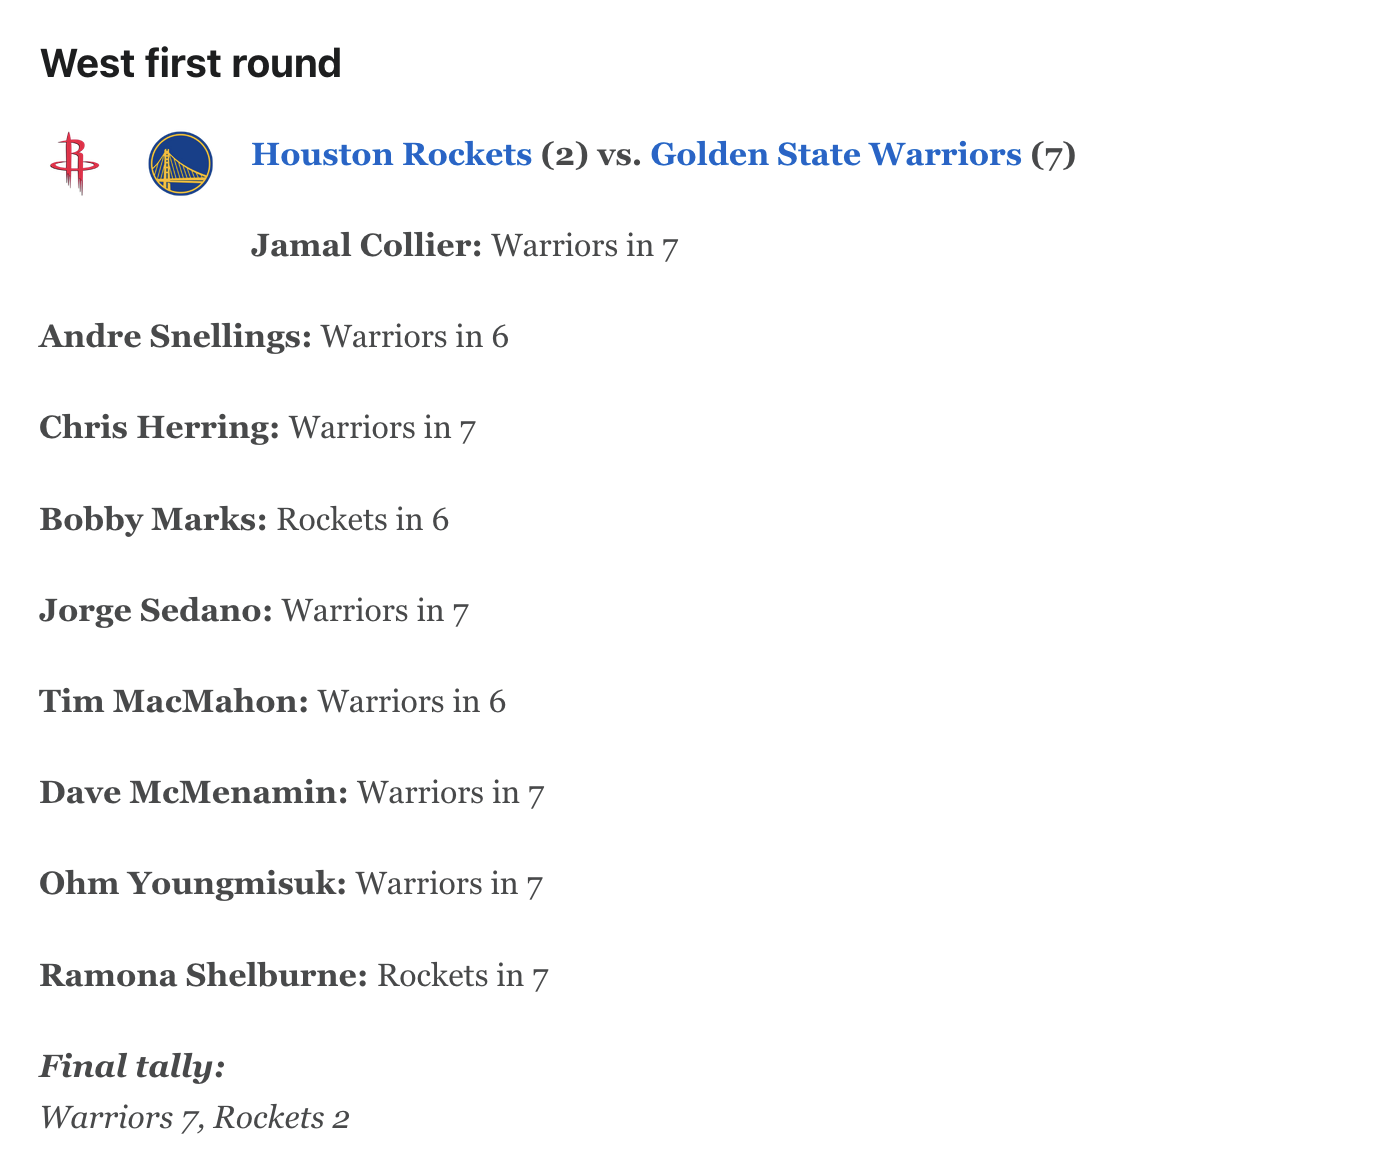Image resolution: width=1374 pixels, height=1174 pixels.
Task: Click the (2) seed next to Rockets
Action: (x=565, y=155)
